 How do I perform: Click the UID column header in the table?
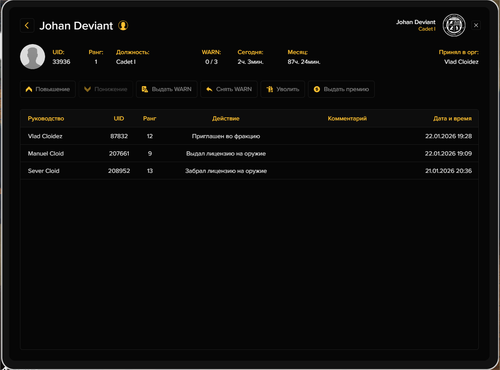[x=119, y=119]
